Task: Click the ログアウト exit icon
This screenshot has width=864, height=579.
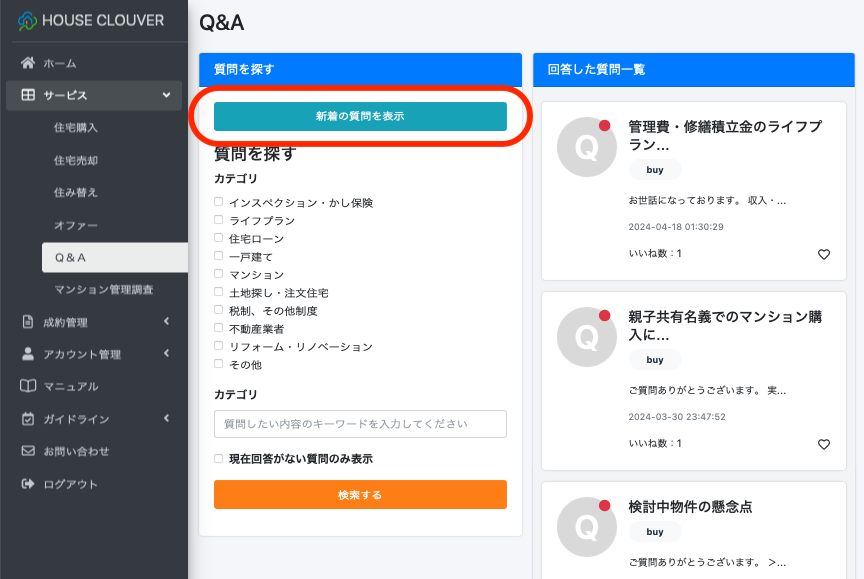Action: [x=28, y=484]
